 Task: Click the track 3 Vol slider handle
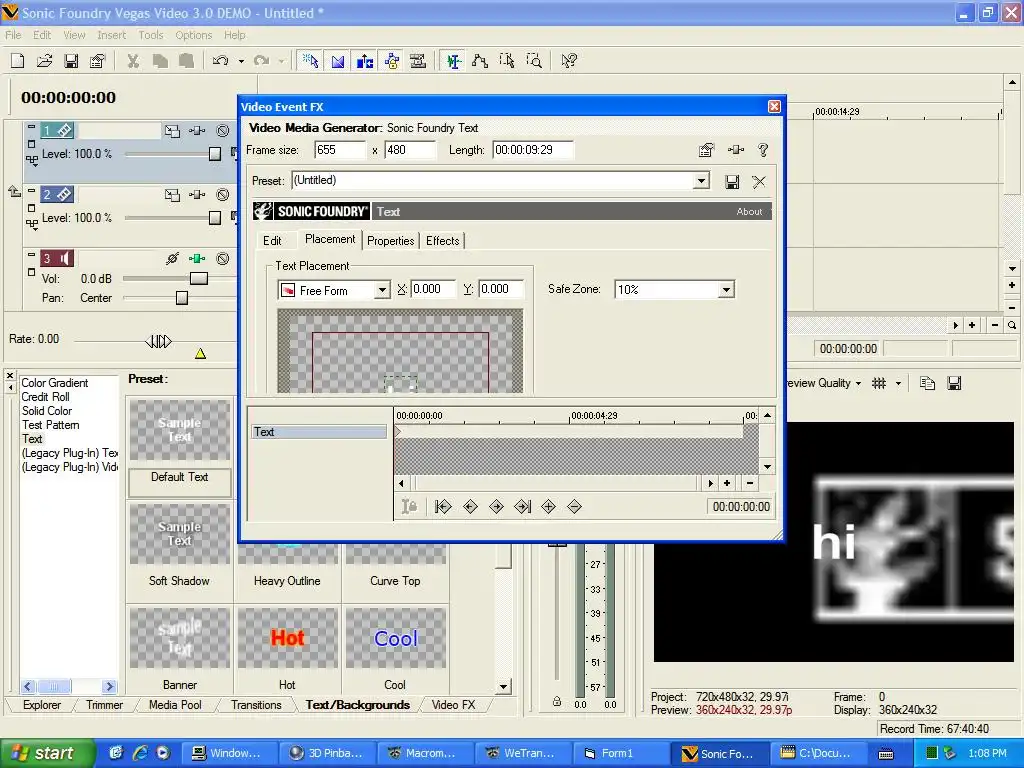(x=199, y=278)
